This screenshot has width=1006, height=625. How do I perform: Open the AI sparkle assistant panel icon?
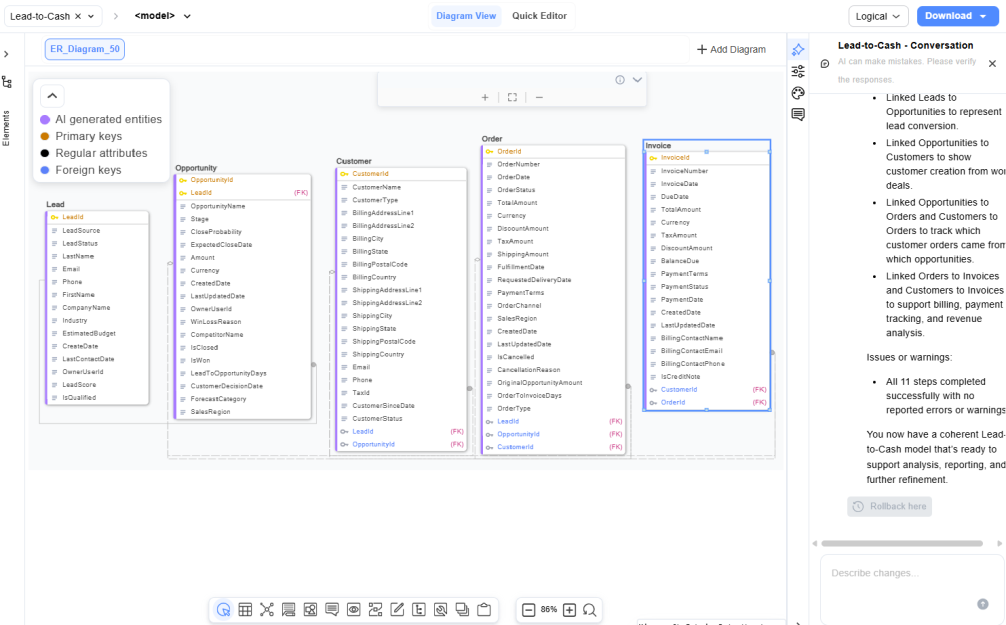point(798,49)
